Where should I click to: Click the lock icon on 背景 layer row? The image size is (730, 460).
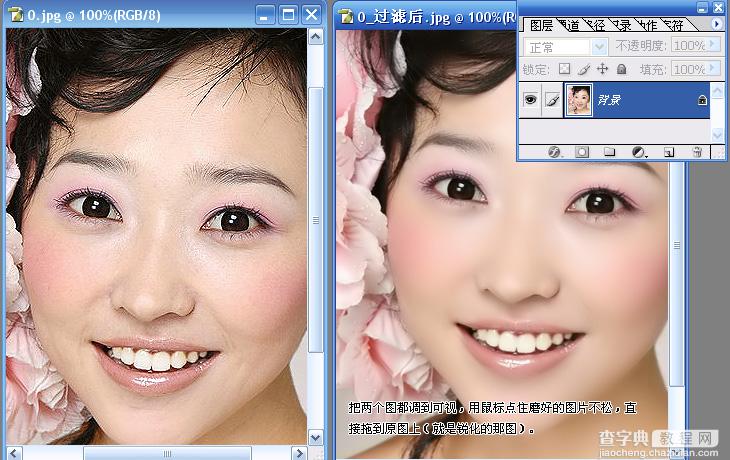tap(702, 100)
